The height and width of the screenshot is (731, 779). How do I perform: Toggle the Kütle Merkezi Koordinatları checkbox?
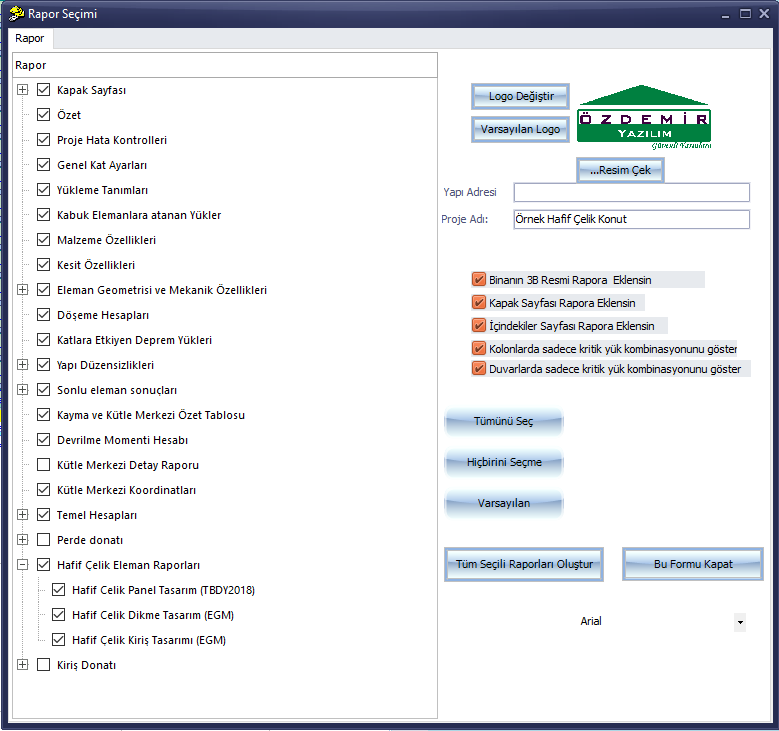coord(44,489)
